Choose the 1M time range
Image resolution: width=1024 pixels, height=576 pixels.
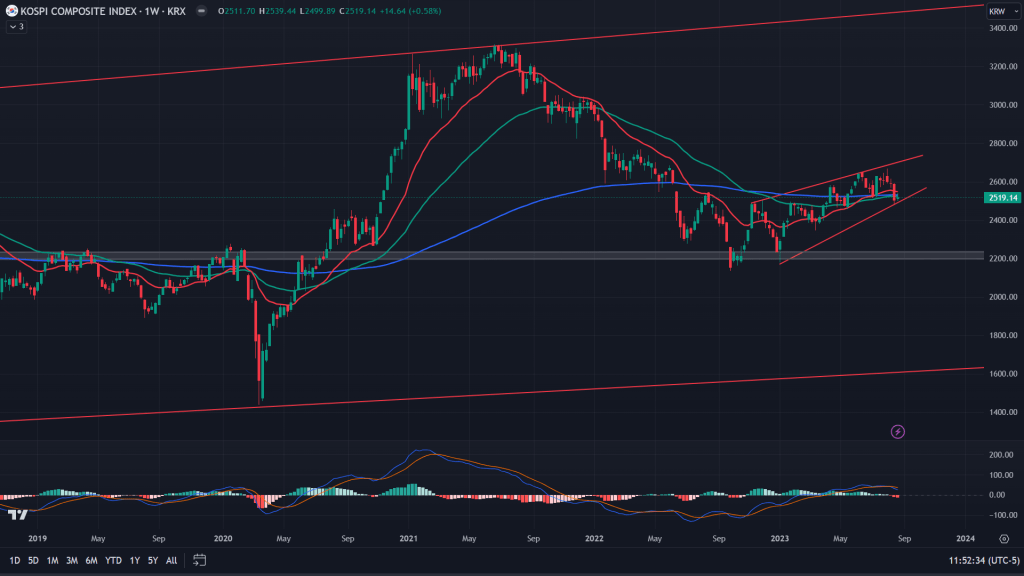point(52,561)
